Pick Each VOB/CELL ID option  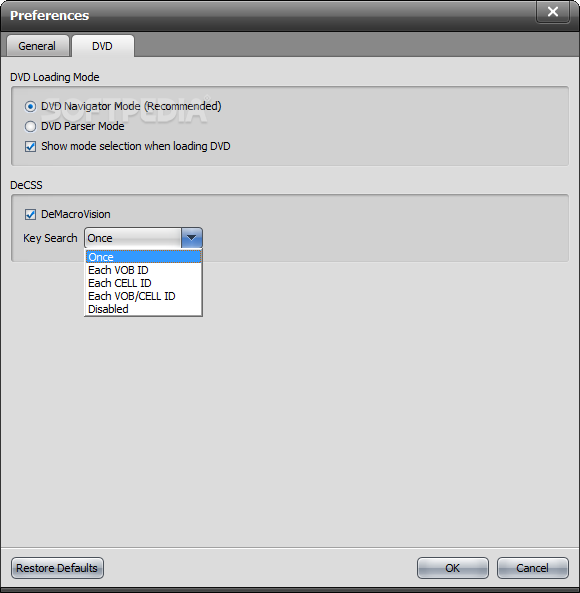point(143,296)
